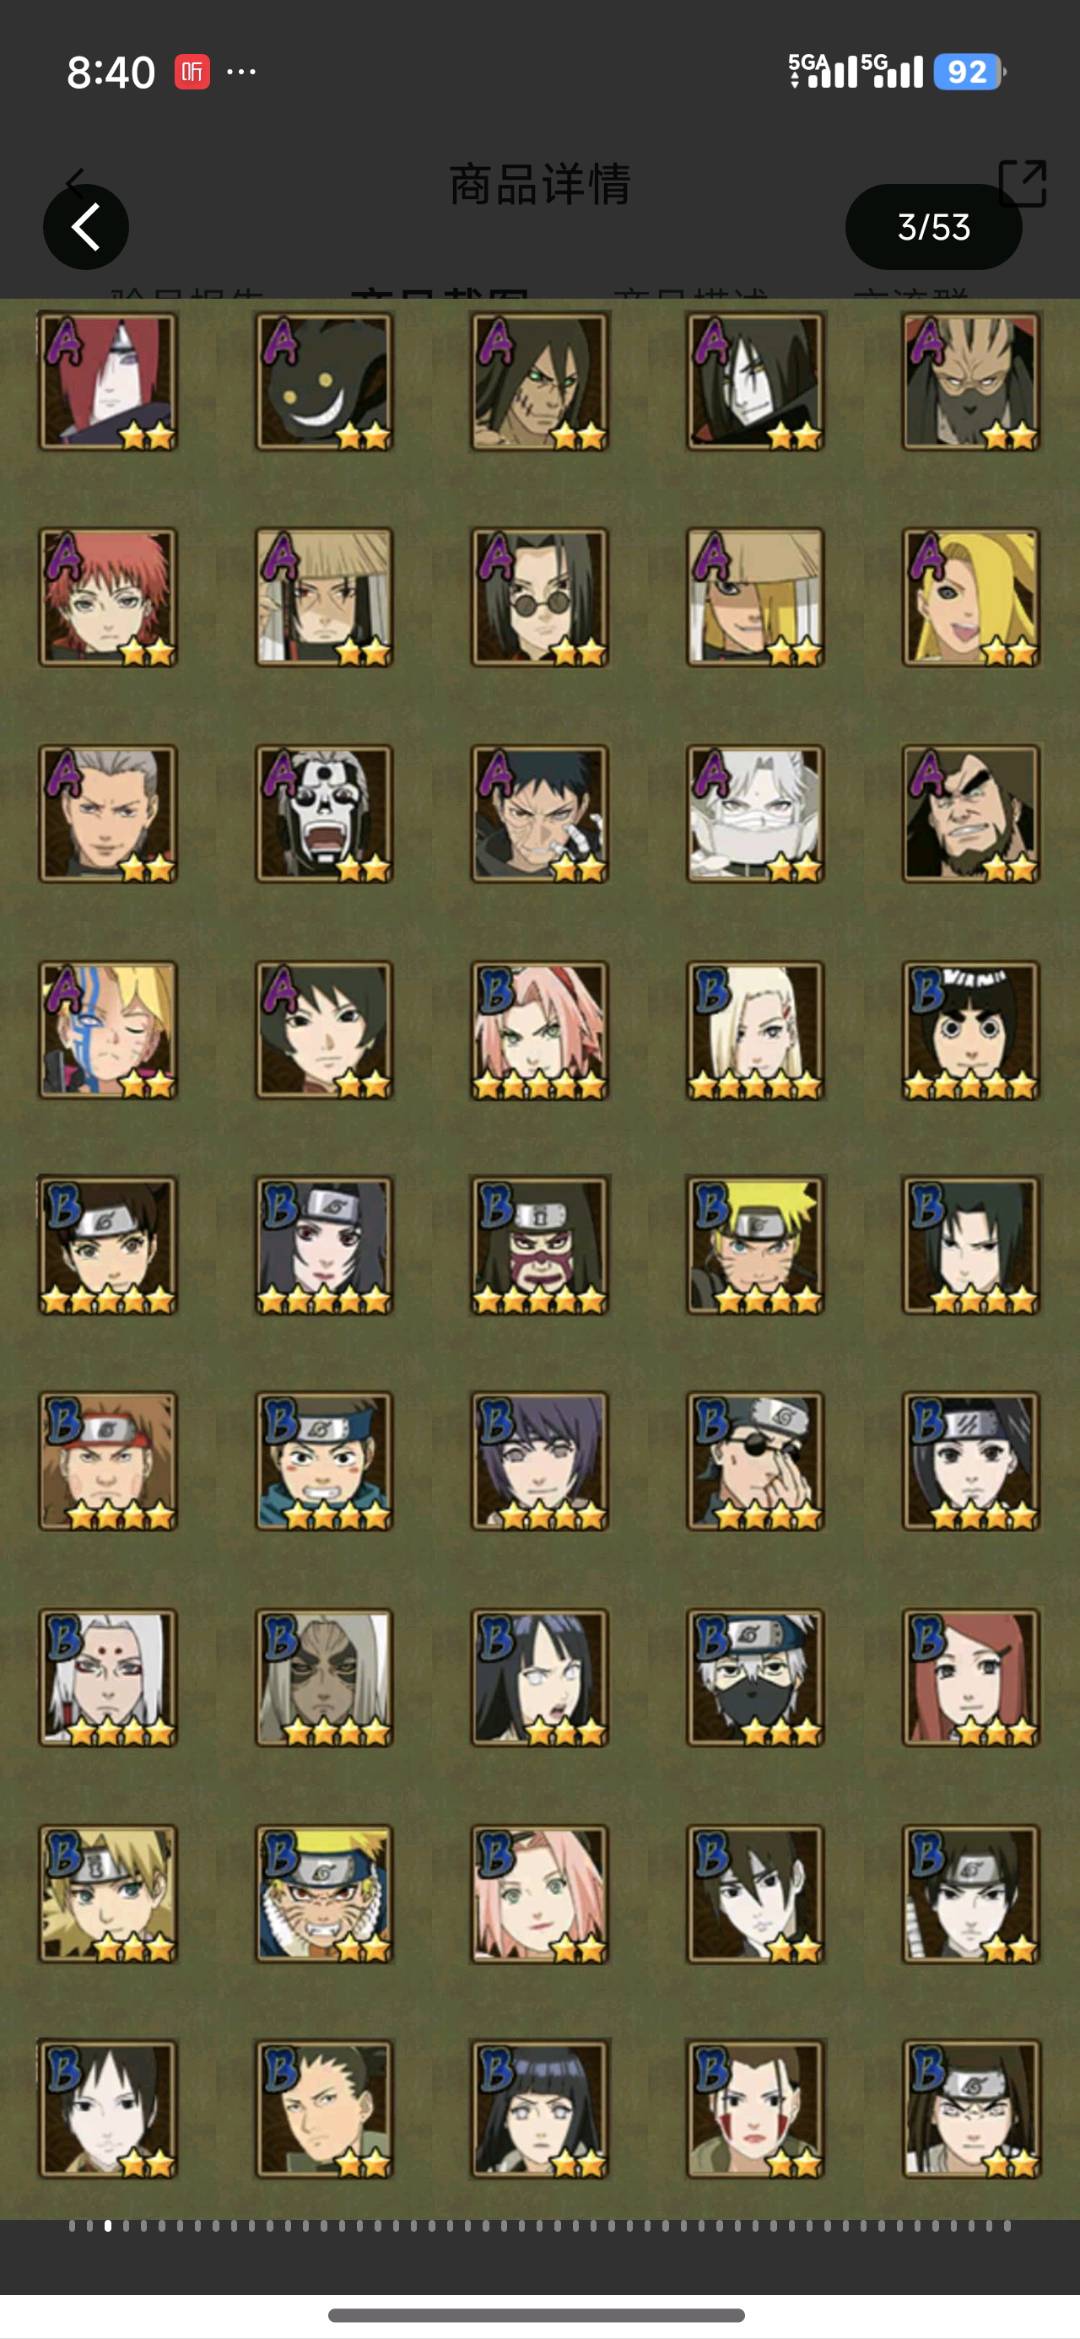The height and width of the screenshot is (2339, 1080).
Task: Select B-rank pink-haired five-star character
Action: [x=540, y=1030]
